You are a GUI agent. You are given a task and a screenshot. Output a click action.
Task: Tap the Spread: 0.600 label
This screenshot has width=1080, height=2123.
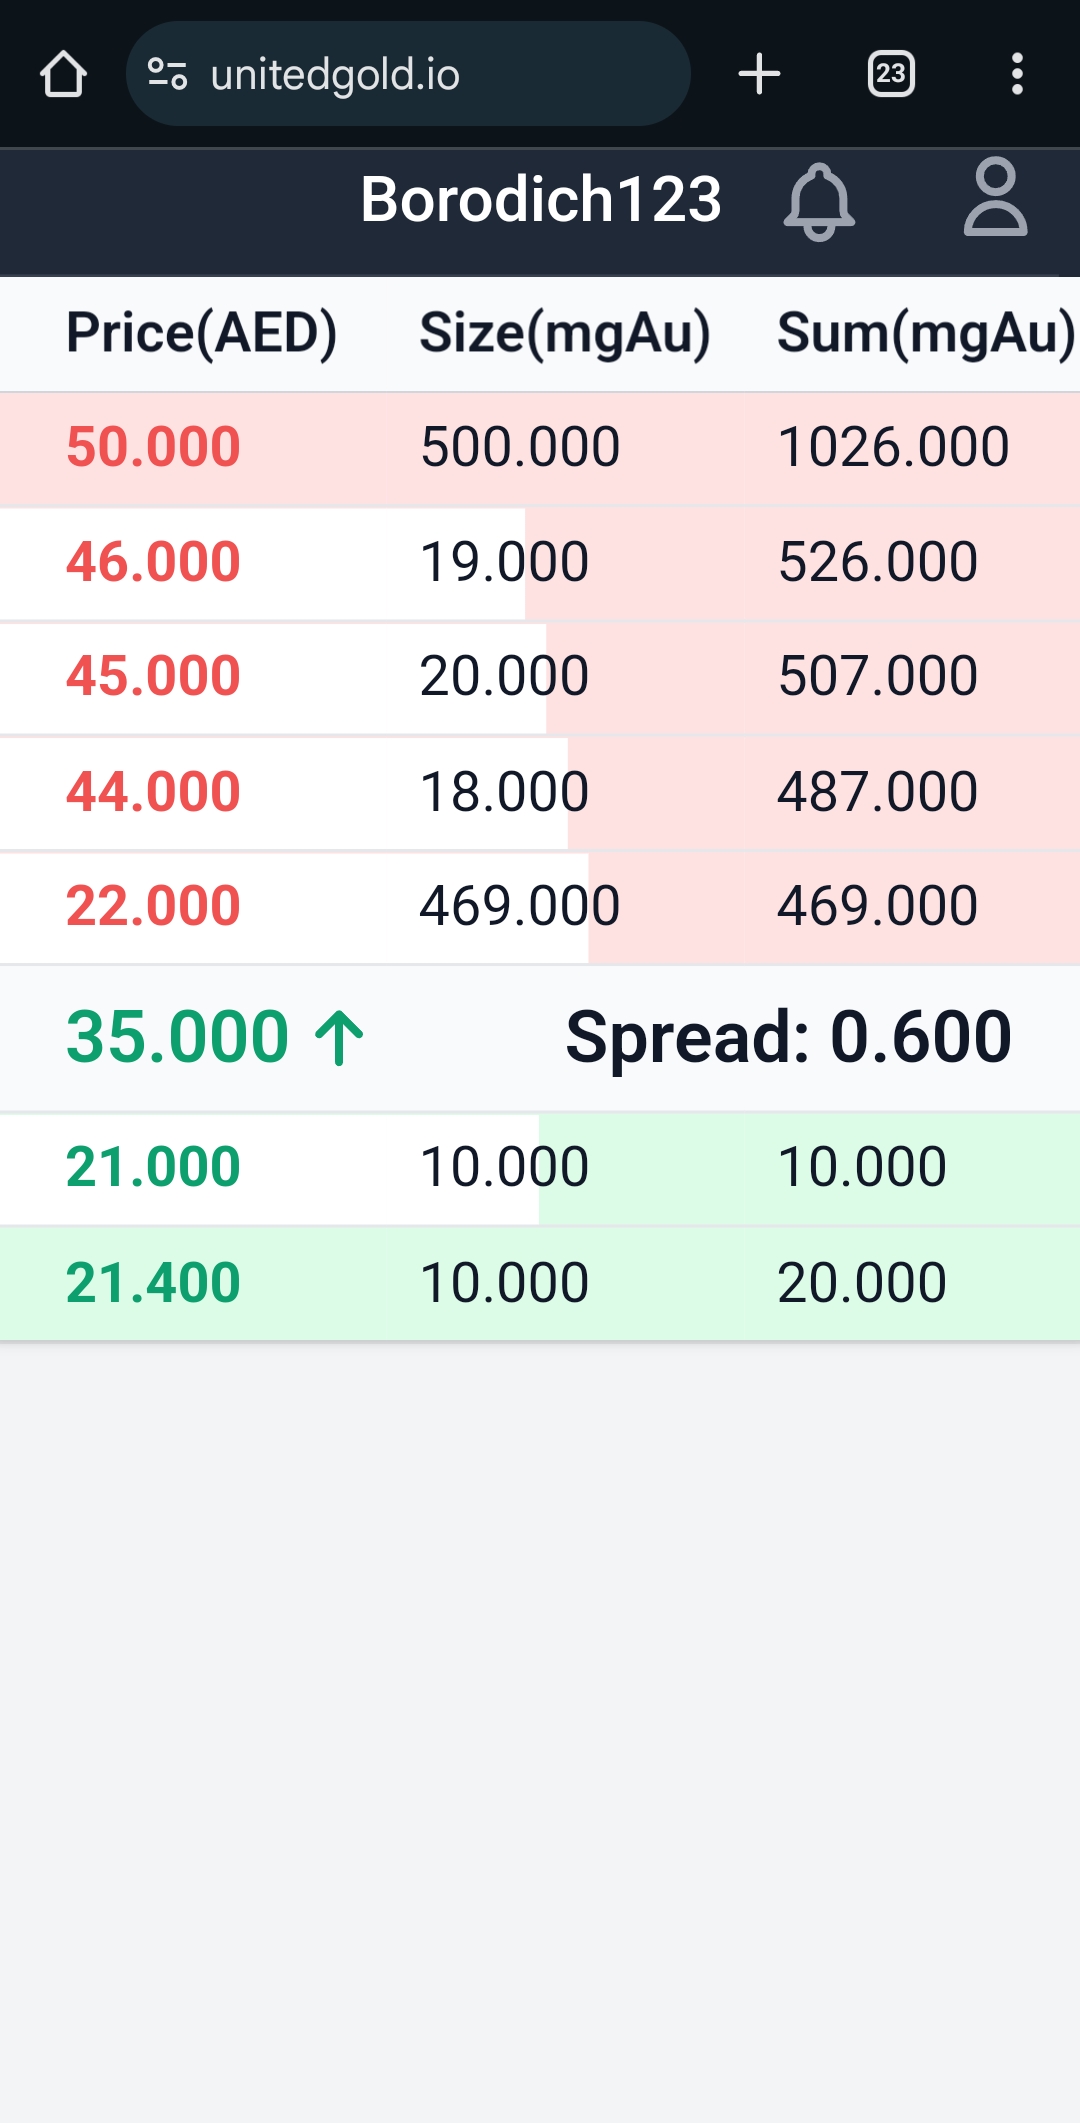pos(788,1037)
